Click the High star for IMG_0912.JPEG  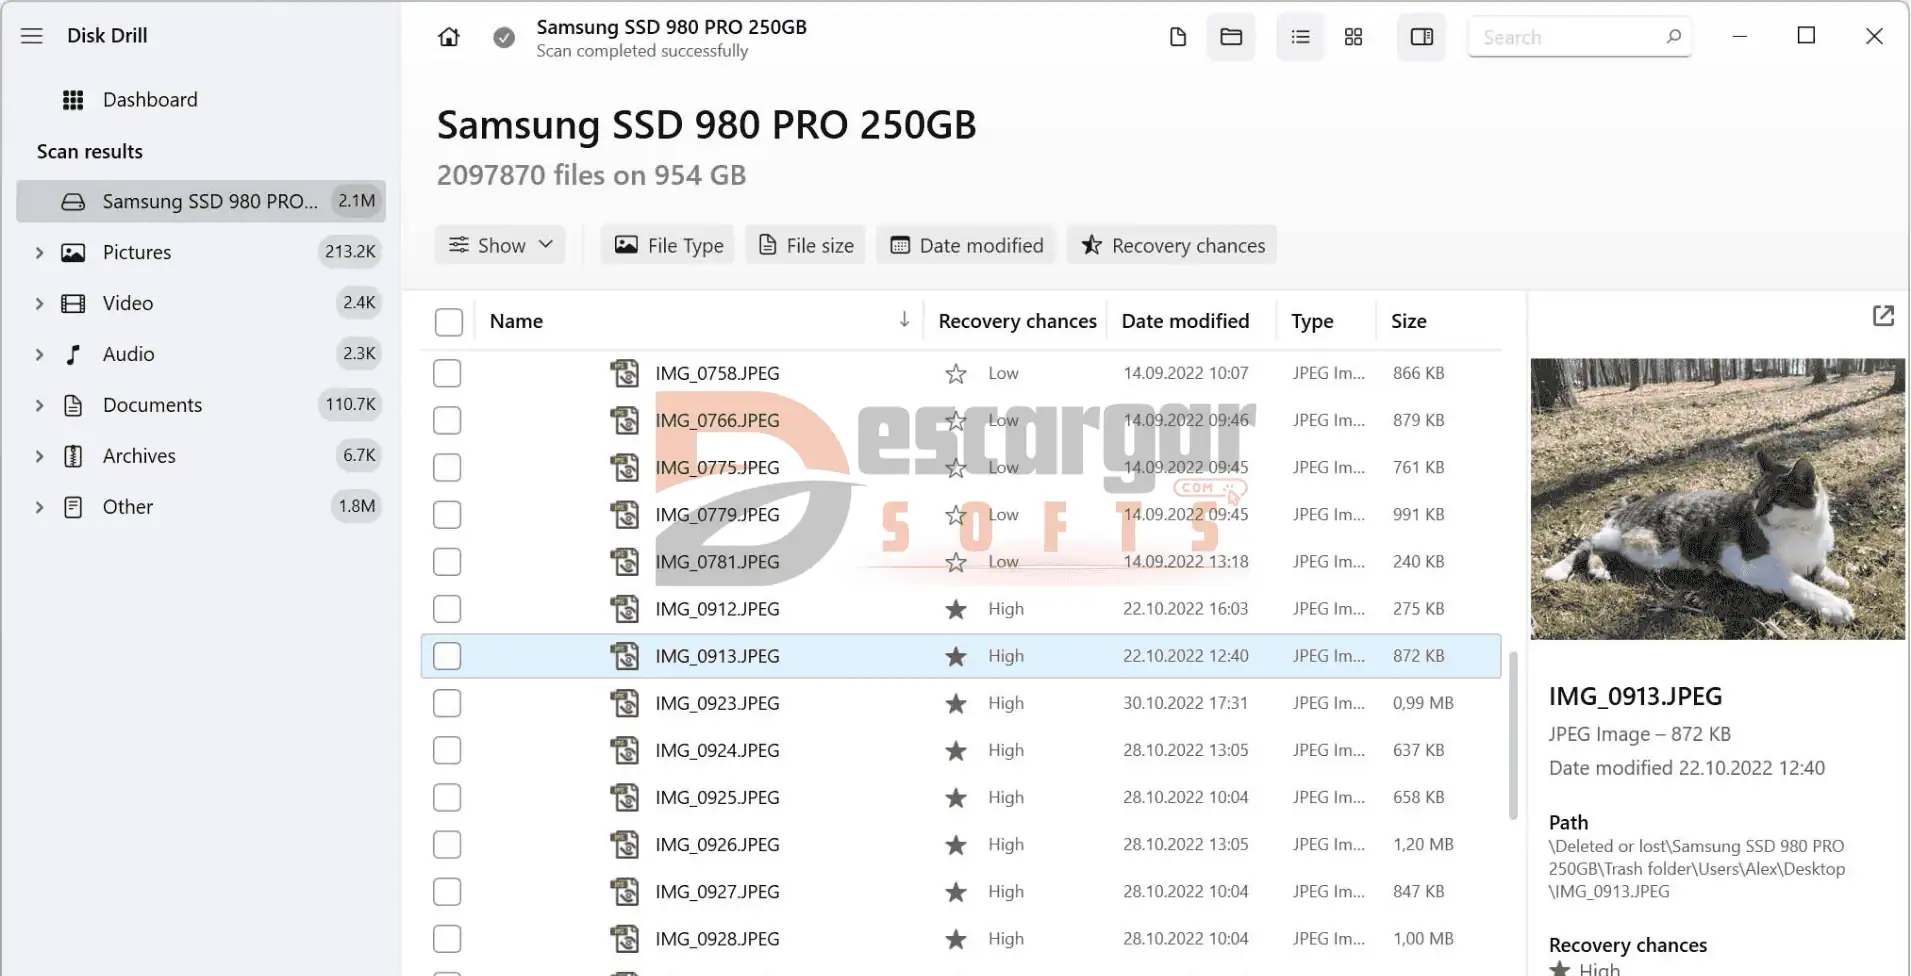(x=956, y=609)
